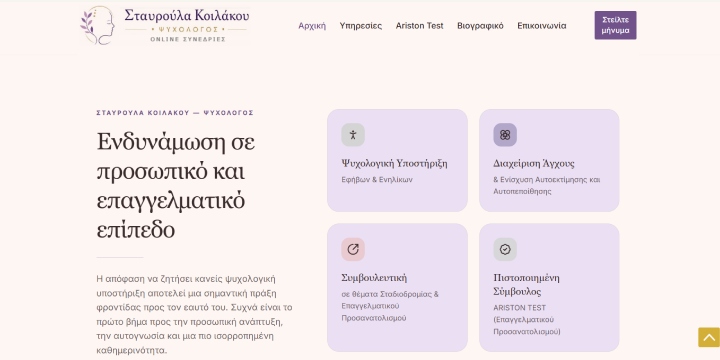Click the Στείλτε μήνυμα button
The image size is (720, 360).
[x=615, y=25]
